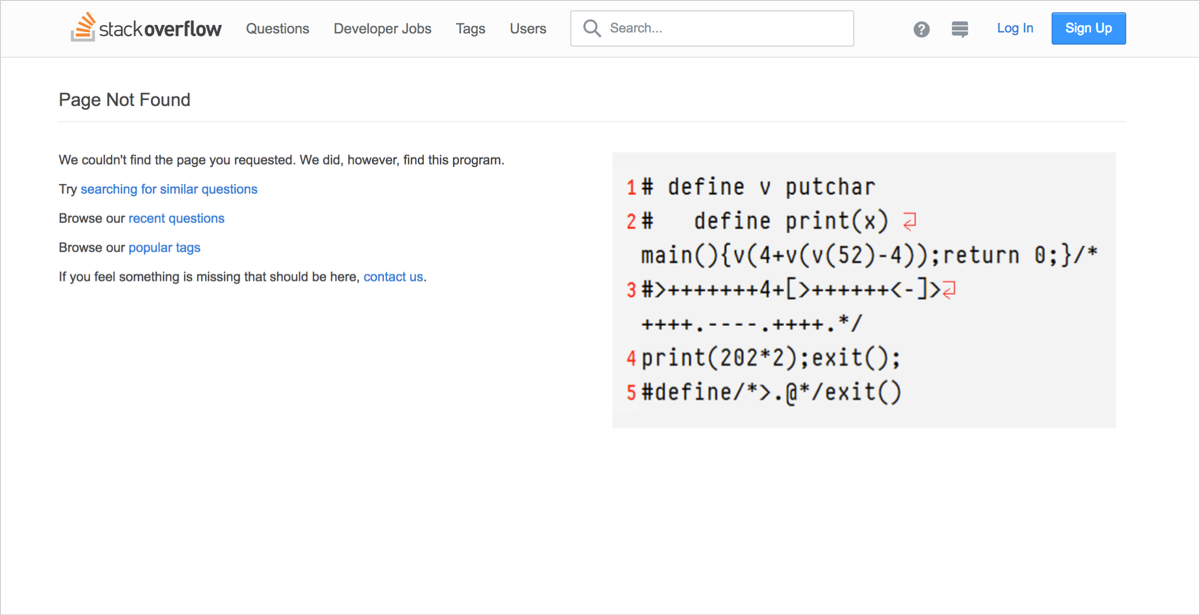Browse the 'popular tags' link

point(164,247)
